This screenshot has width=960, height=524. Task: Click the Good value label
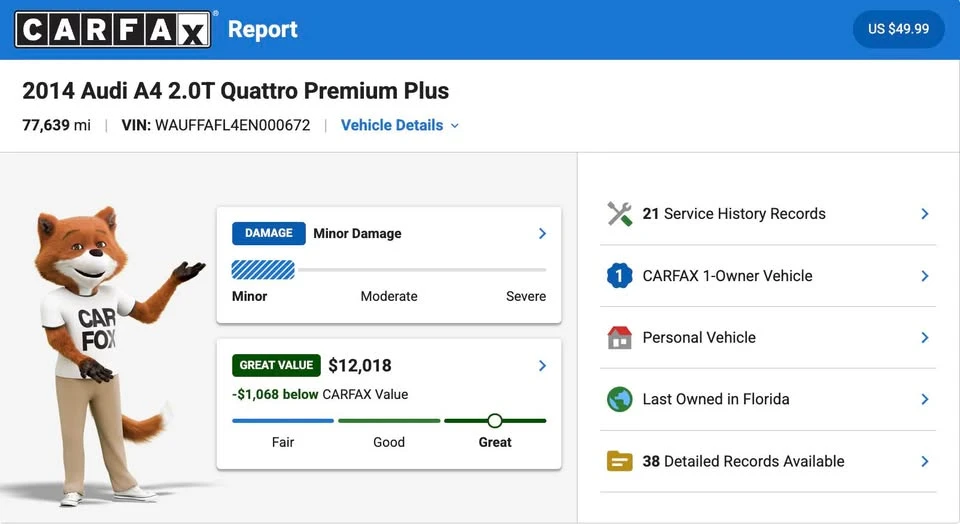[389, 442]
